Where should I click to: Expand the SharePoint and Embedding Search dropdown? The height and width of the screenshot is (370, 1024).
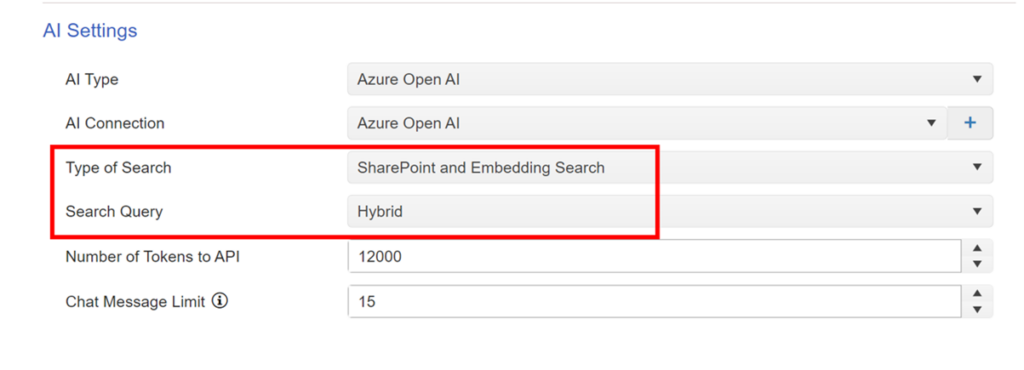tap(670, 167)
